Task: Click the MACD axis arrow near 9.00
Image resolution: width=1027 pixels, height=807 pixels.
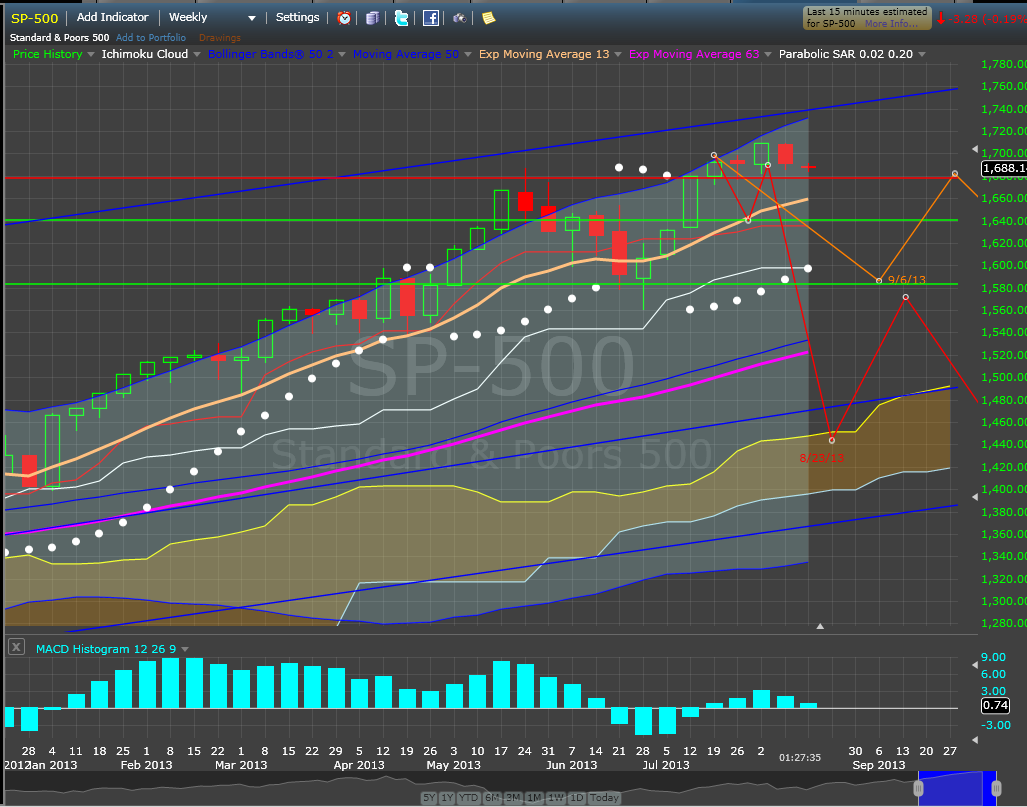Action: [975, 665]
